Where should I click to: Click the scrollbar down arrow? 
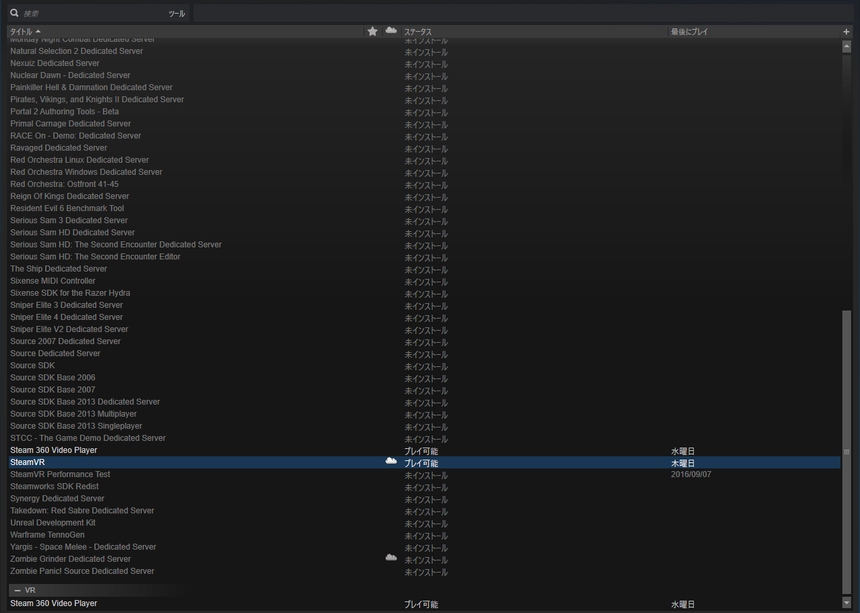pos(847,602)
